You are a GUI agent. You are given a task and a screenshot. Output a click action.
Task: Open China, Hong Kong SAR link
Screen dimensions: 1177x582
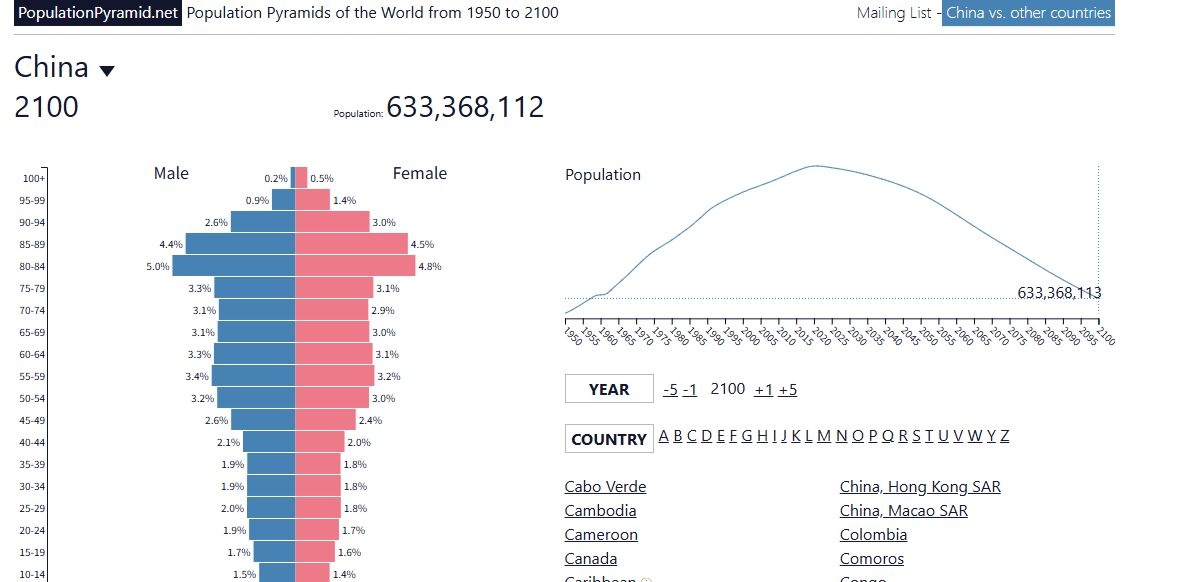[920, 487]
